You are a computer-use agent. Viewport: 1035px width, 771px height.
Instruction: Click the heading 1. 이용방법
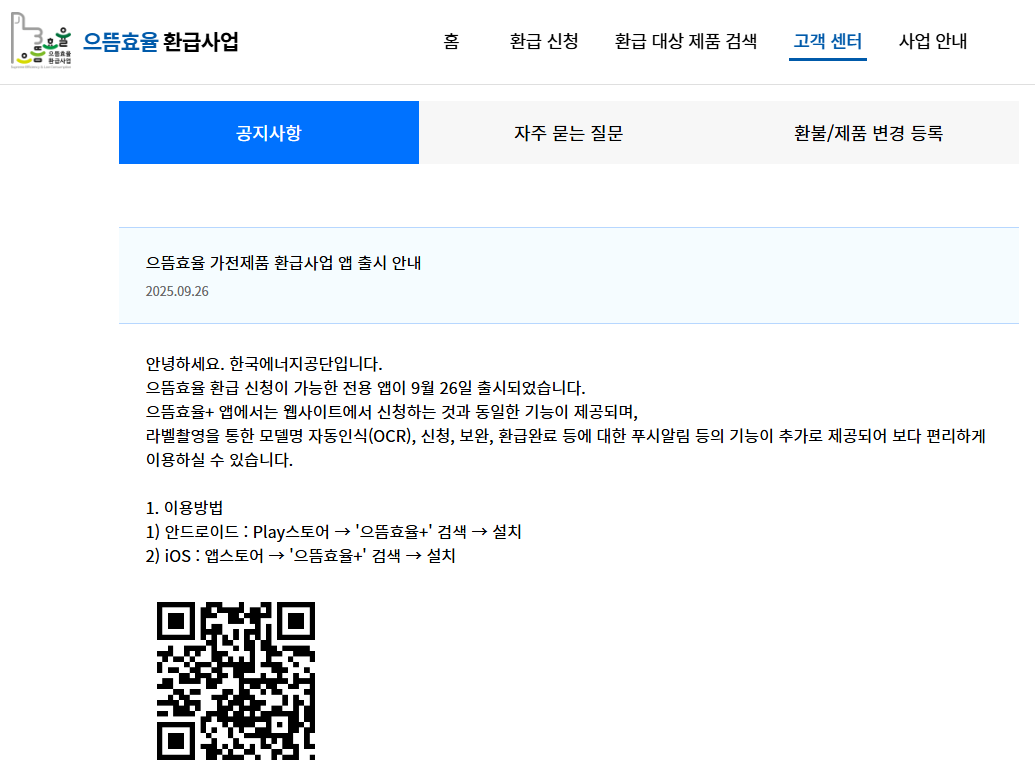184,508
